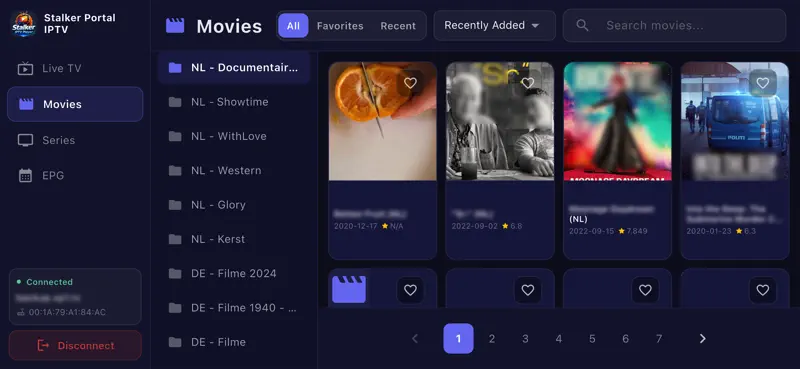800x369 pixels.
Task: Open the Recently Added sort dropdown
Action: (x=494, y=26)
